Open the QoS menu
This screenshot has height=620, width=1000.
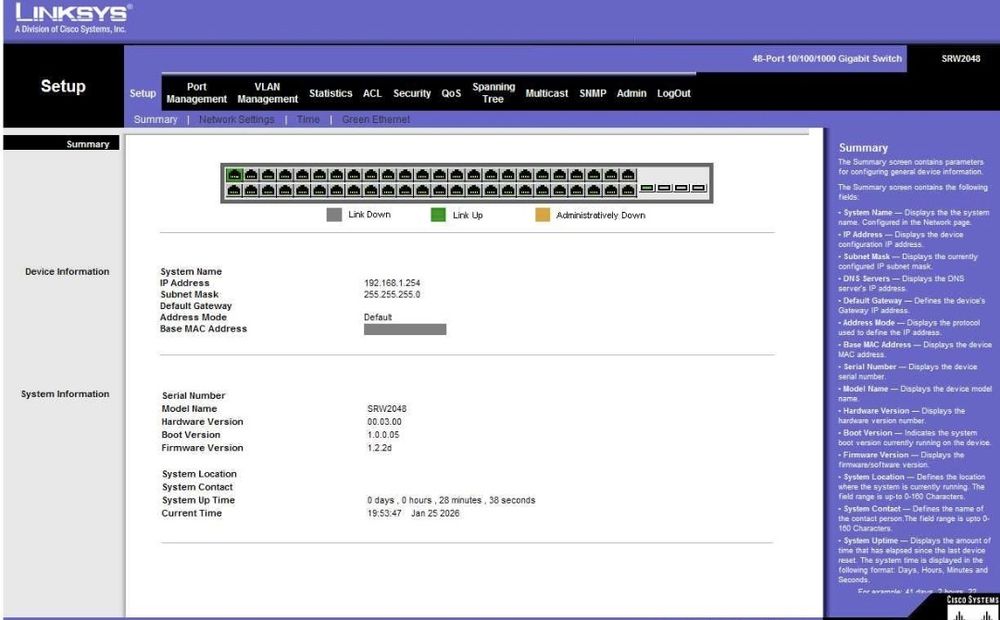451,93
